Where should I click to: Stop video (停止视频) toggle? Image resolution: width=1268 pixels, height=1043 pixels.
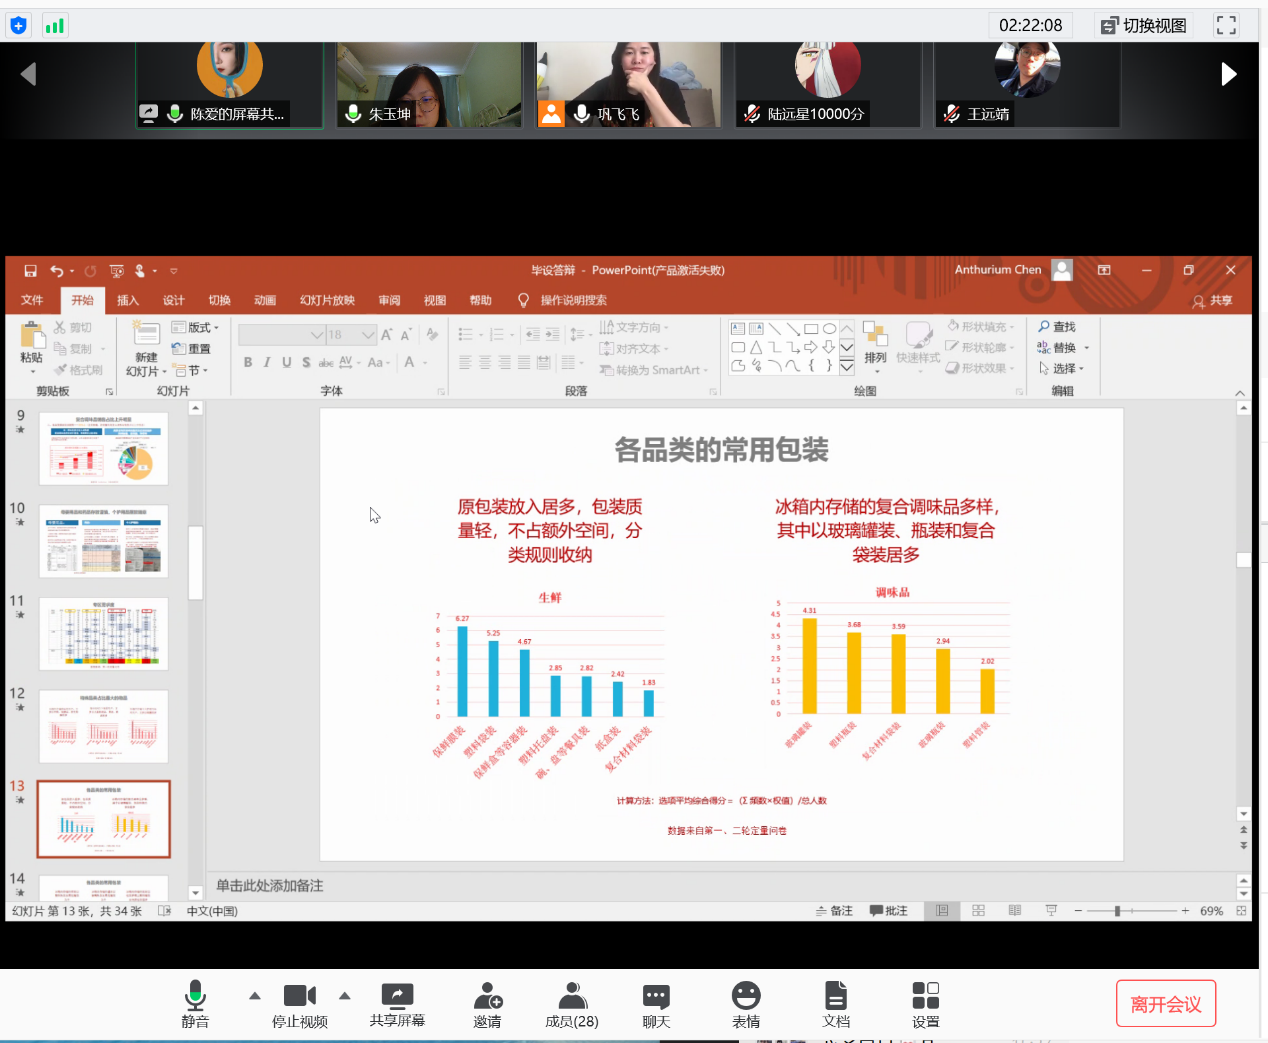[299, 996]
